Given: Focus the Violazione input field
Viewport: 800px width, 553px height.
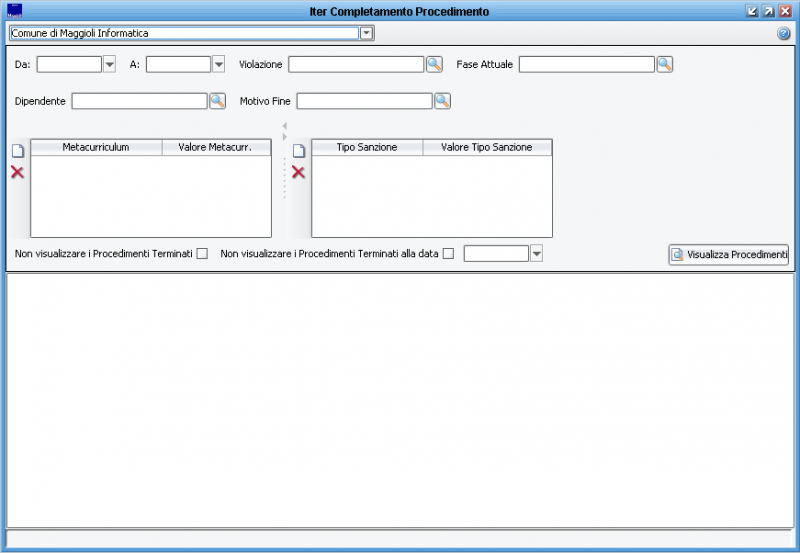Looking at the screenshot, I should (356, 64).
